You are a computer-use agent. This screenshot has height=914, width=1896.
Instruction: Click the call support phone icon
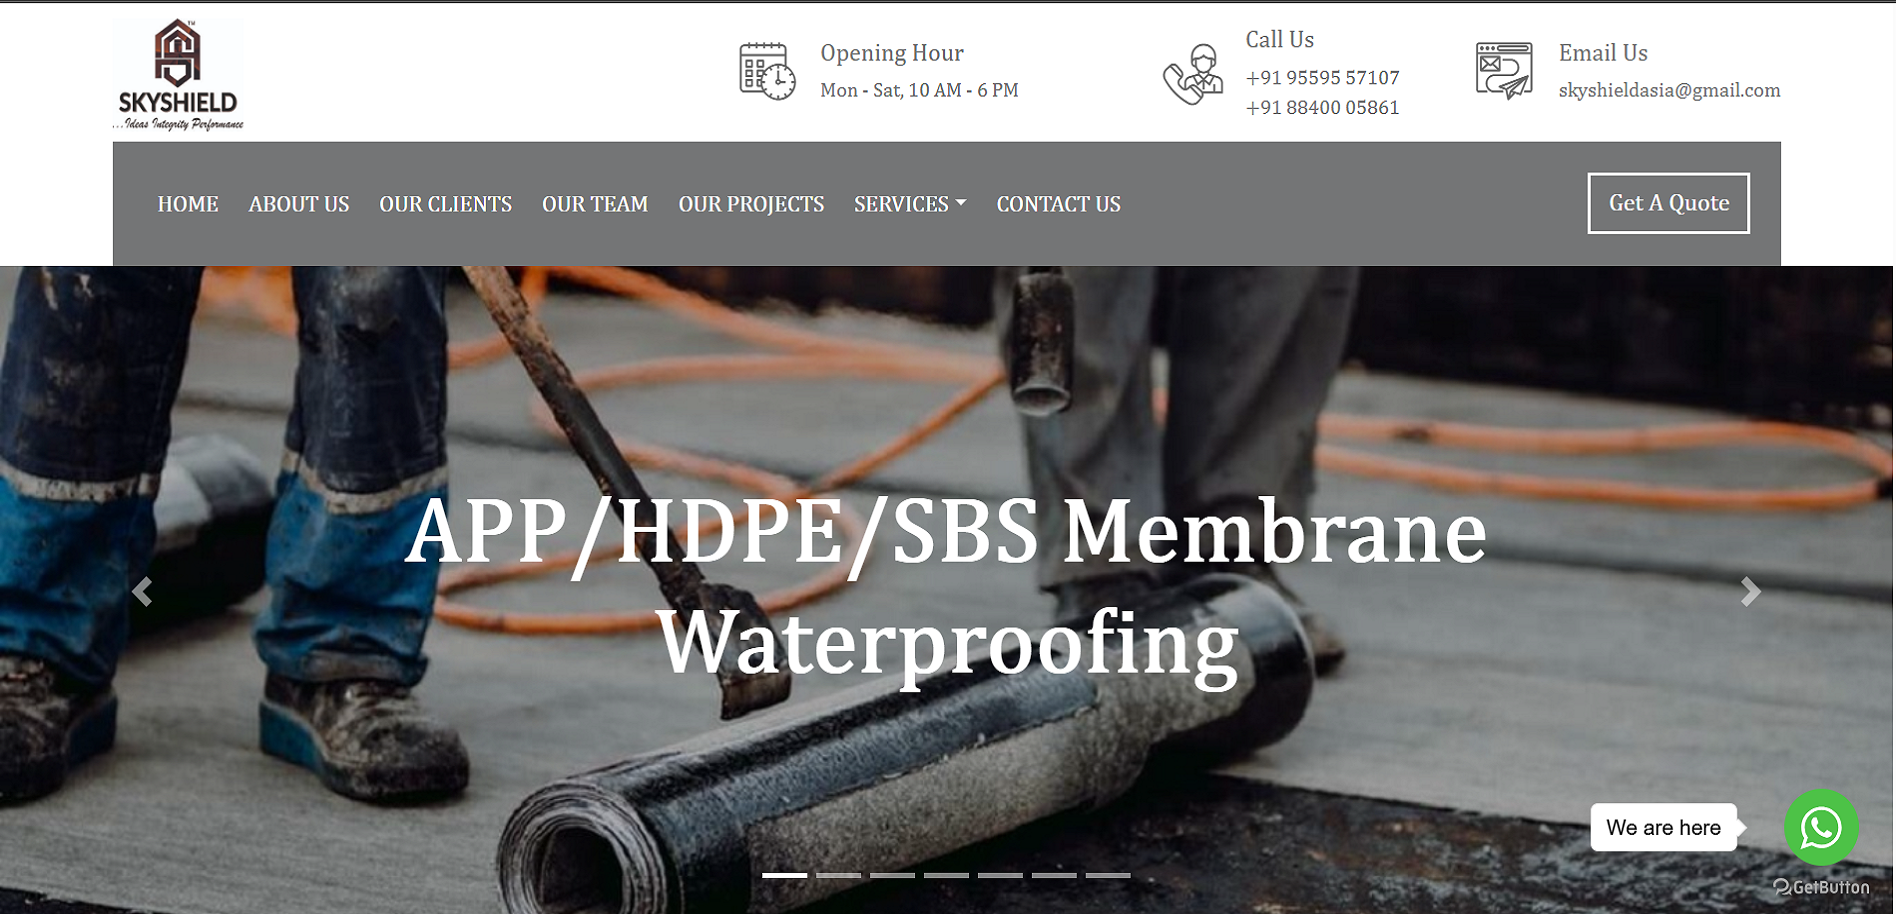point(1193,74)
